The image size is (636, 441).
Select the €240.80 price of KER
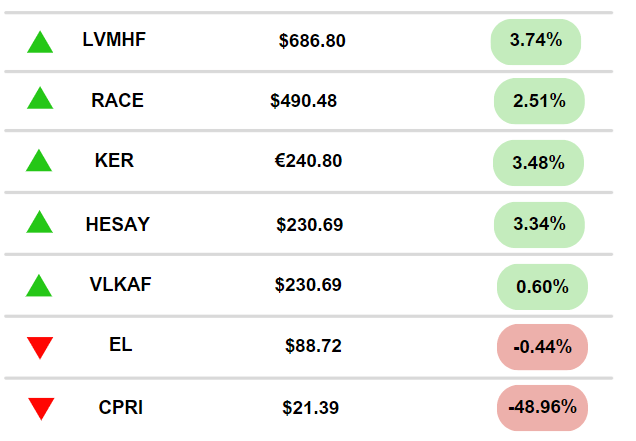308,161
